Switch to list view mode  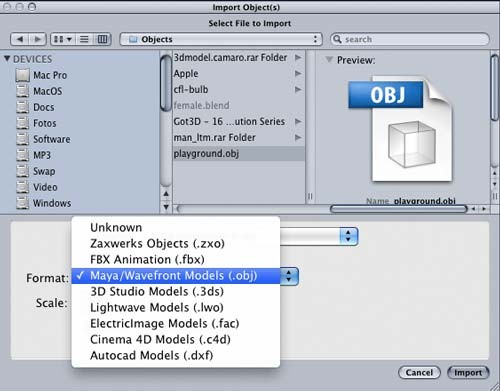pos(84,39)
